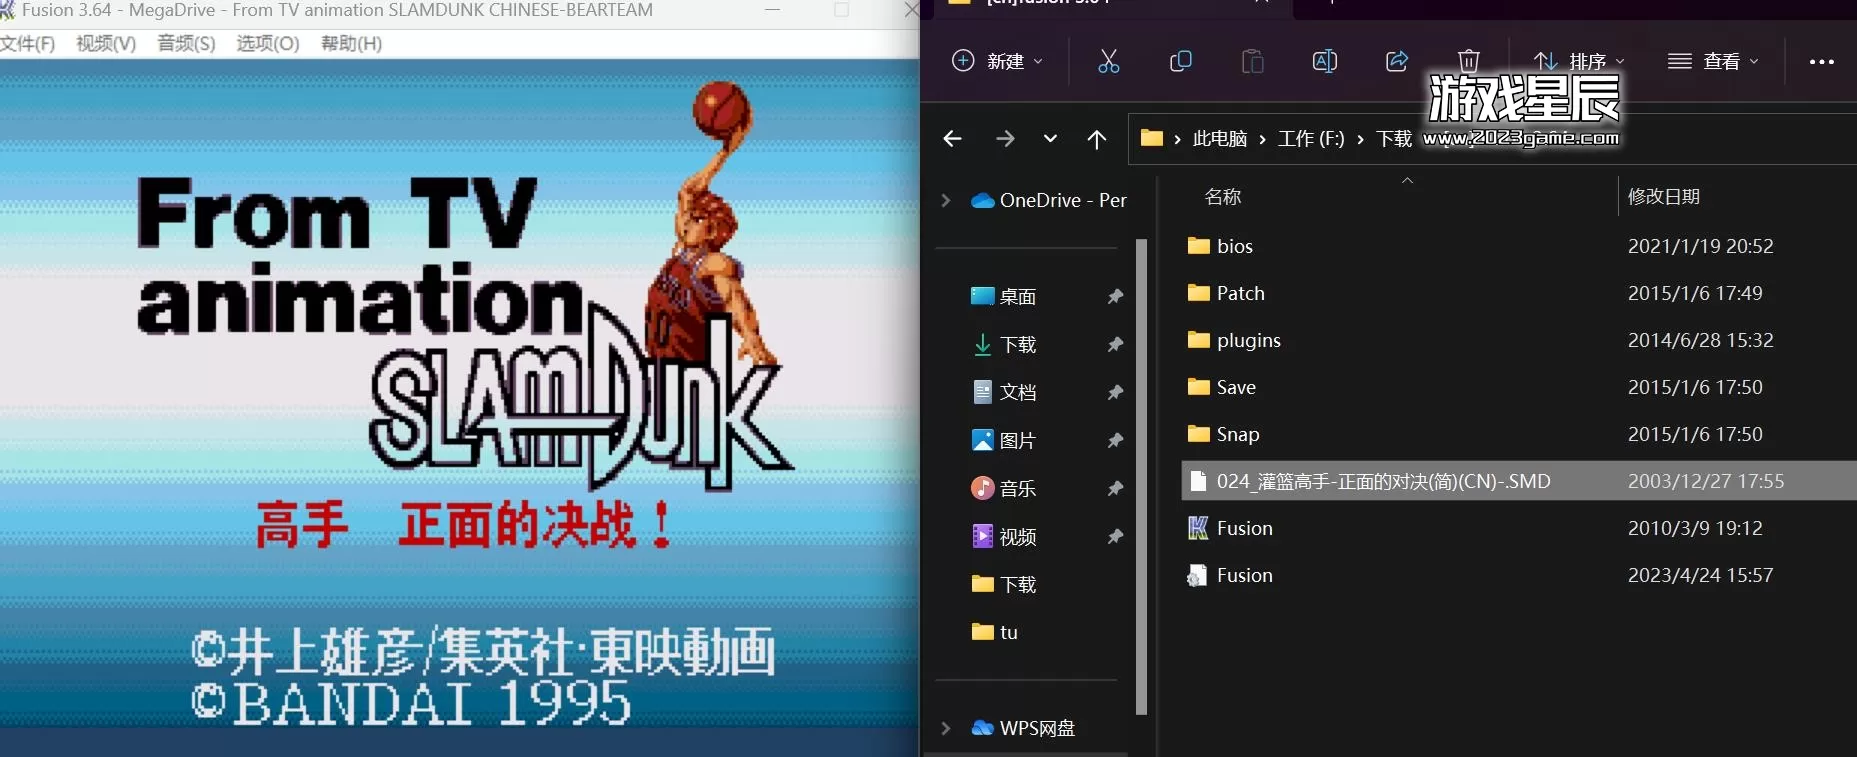This screenshot has height=757, width=1857.
Task: Click the Rename icon in toolbar
Action: (x=1324, y=61)
